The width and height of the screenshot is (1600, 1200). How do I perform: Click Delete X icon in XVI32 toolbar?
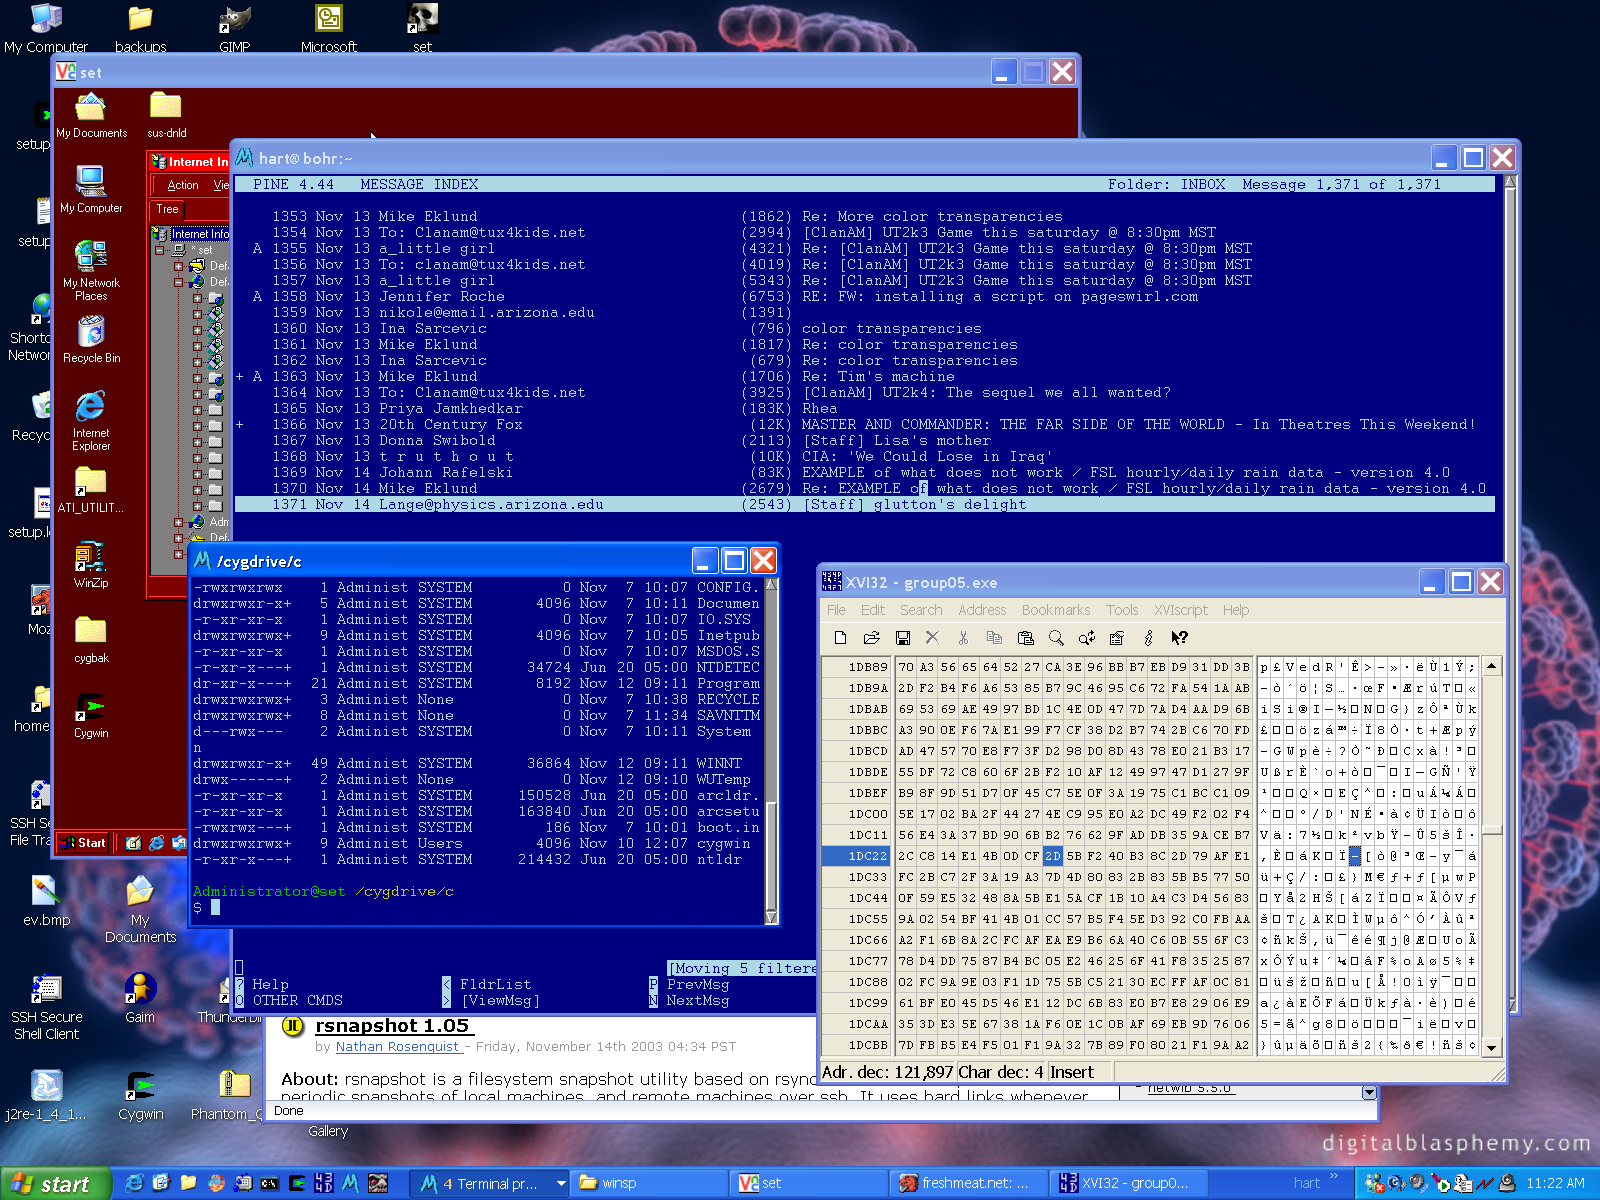[x=932, y=638]
